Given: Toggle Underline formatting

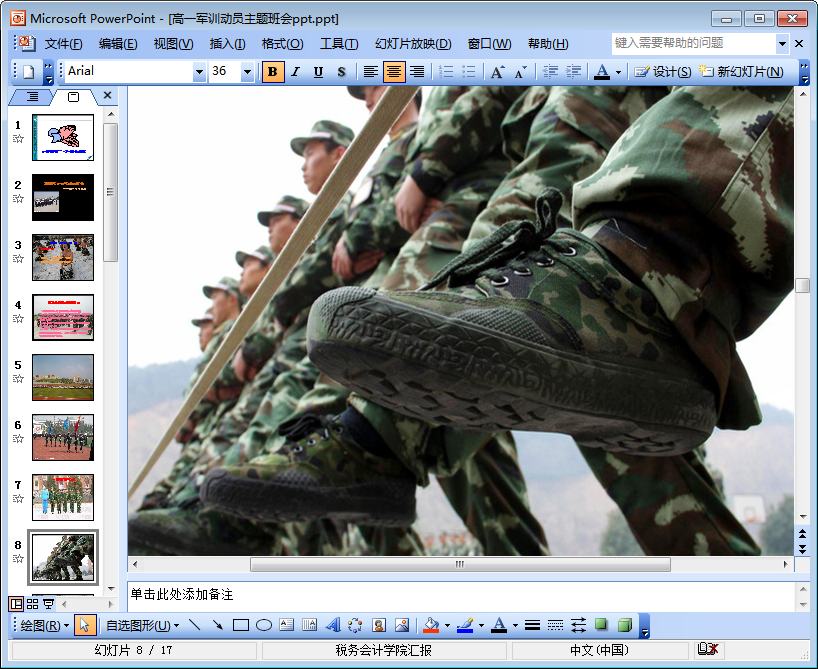Looking at the screenshot, I should (x=318, y=71).
